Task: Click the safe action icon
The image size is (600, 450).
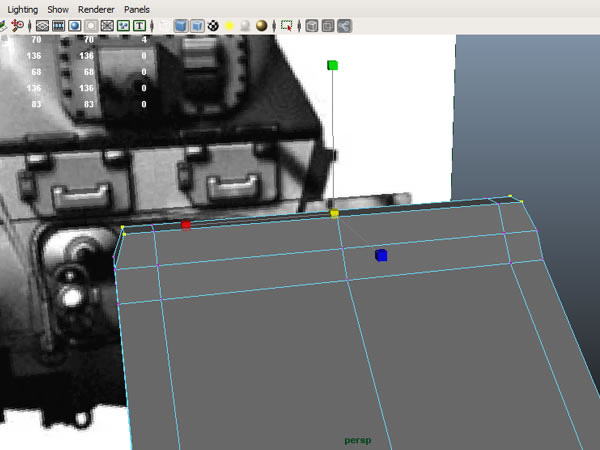Action: click(x=123, y=25)
